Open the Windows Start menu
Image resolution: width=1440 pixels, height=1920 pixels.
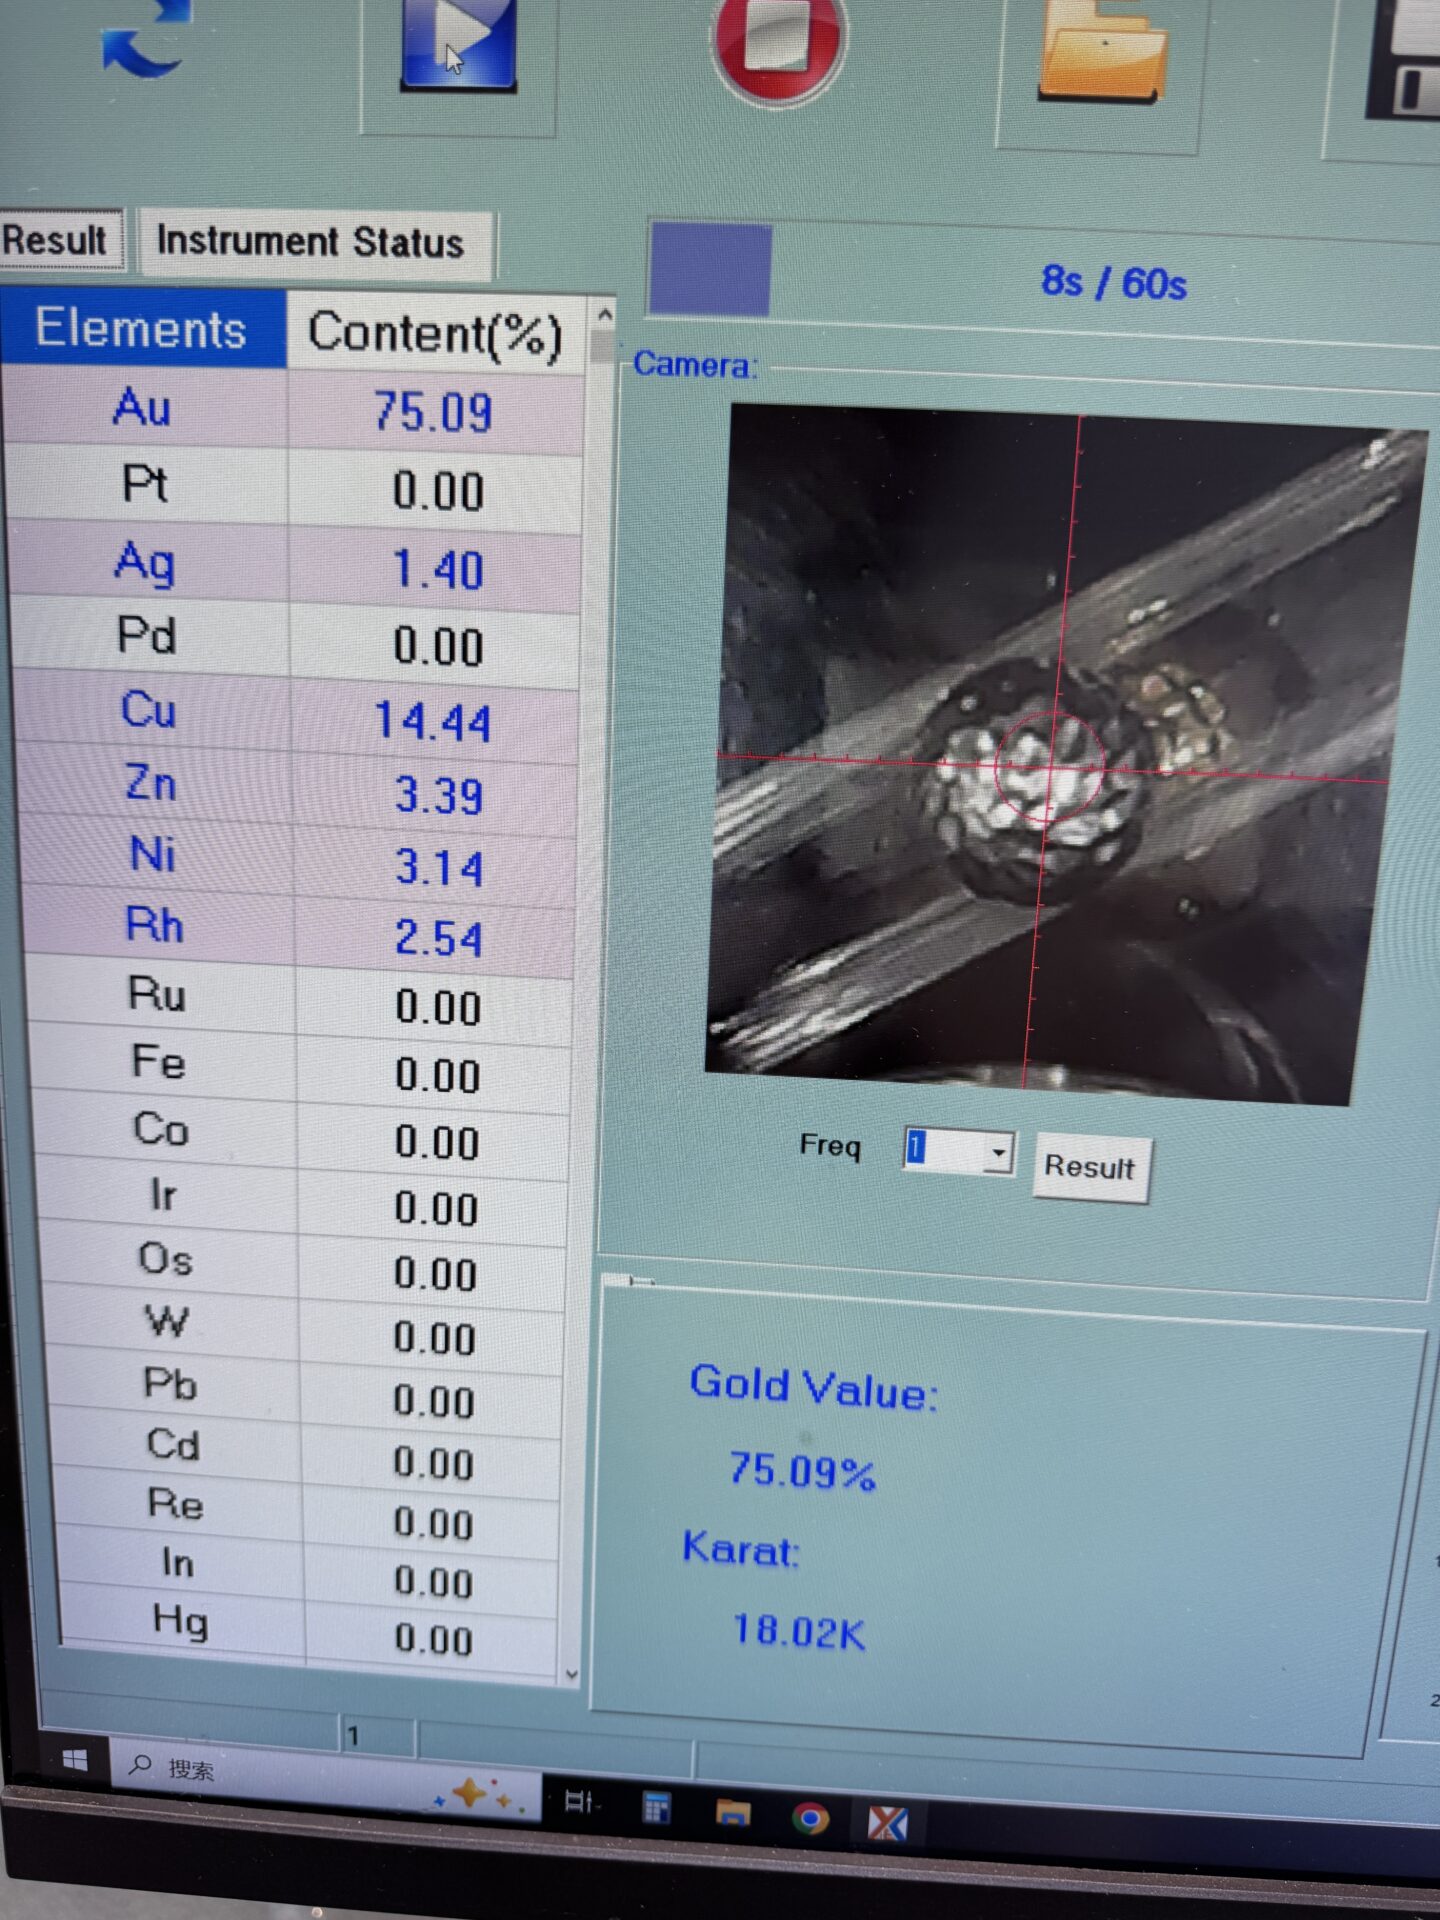(75, 1760)
